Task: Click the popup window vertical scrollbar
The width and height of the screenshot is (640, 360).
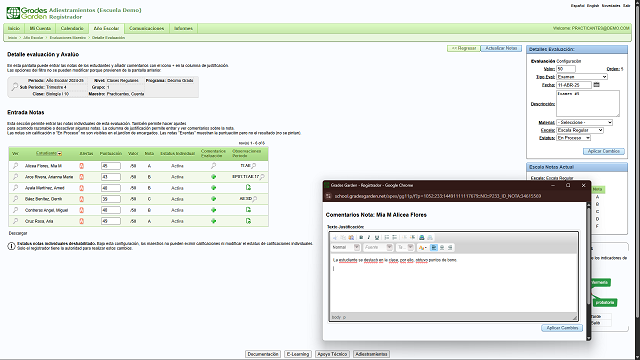Action: click(589, 271)
